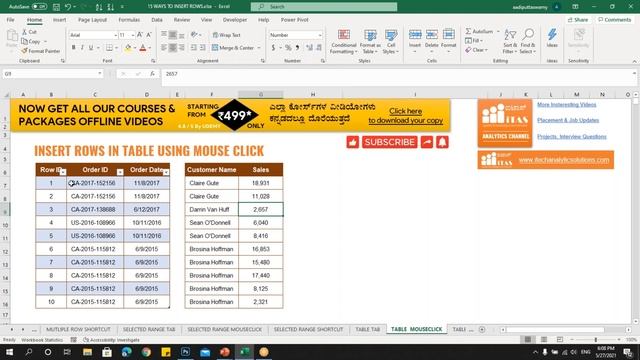Add a new sheet with plus icon
This screenshot has width=640, height=360.
click(x=482, y=329)
